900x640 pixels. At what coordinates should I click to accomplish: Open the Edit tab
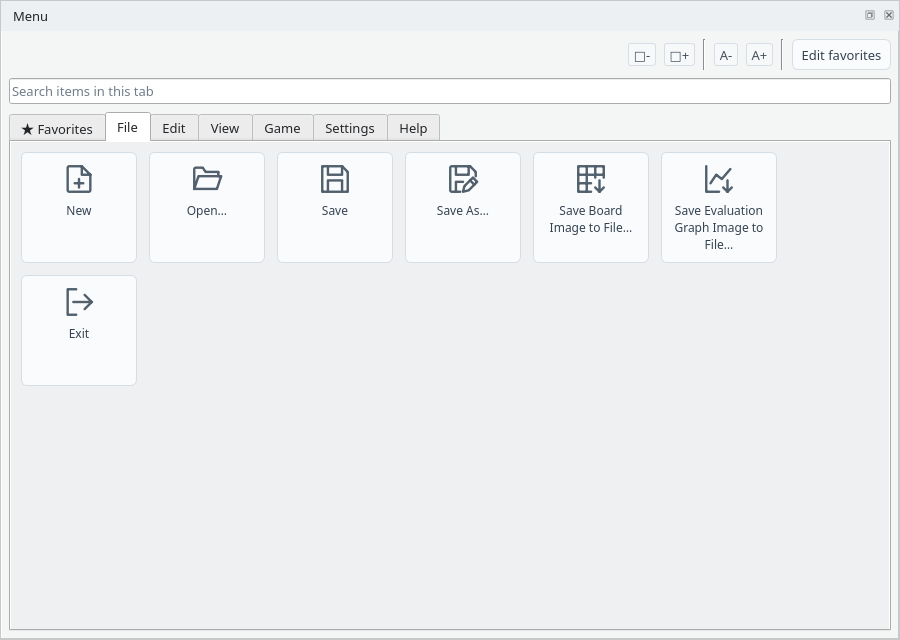[174, 128]
